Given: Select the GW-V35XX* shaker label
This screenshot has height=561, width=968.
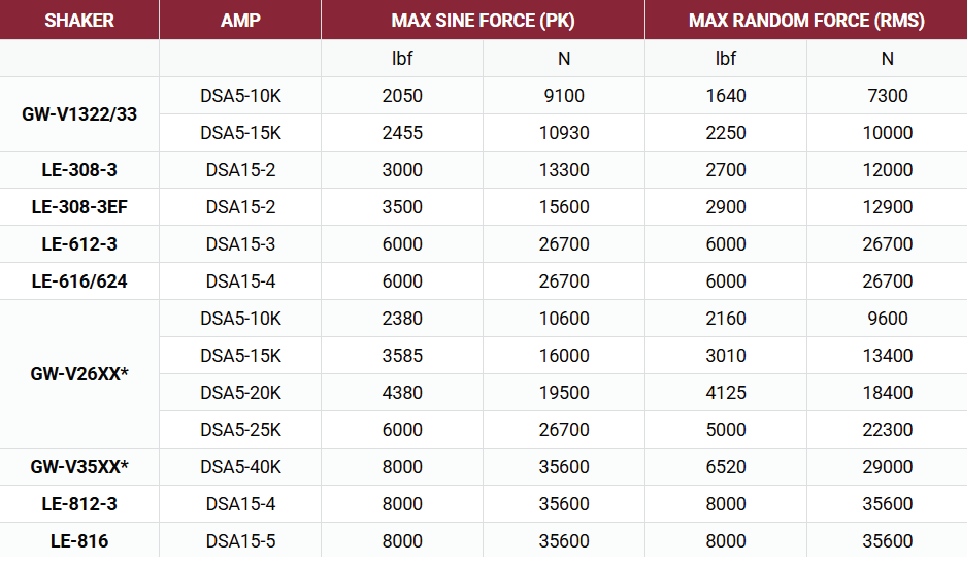Looking at the screenshot, I should click(79, 467).
